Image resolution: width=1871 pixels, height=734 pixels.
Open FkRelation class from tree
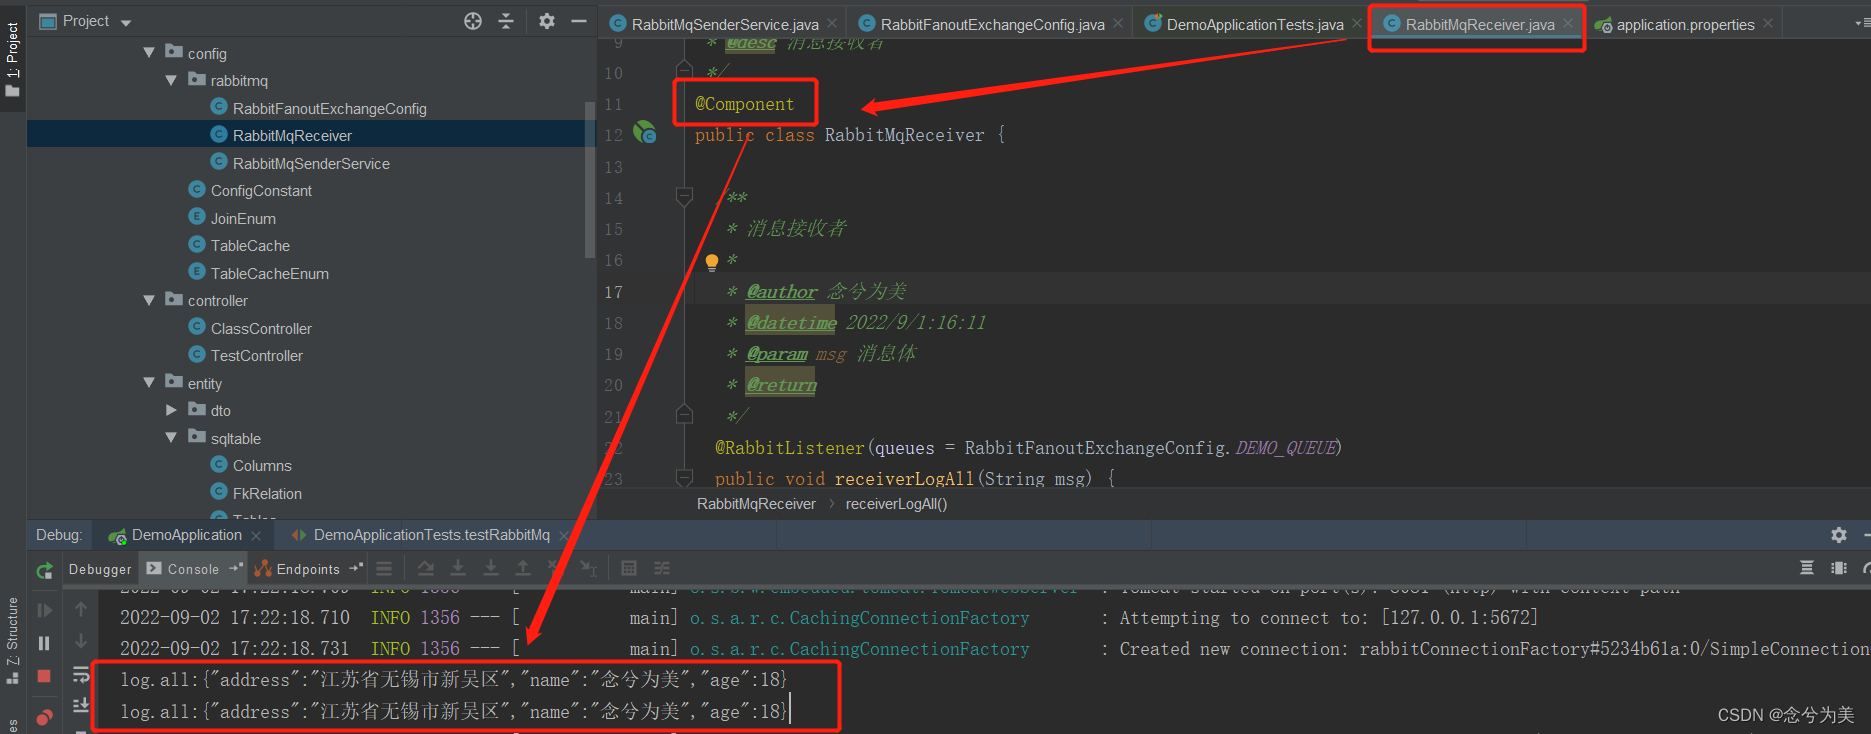tap(267, 493)
